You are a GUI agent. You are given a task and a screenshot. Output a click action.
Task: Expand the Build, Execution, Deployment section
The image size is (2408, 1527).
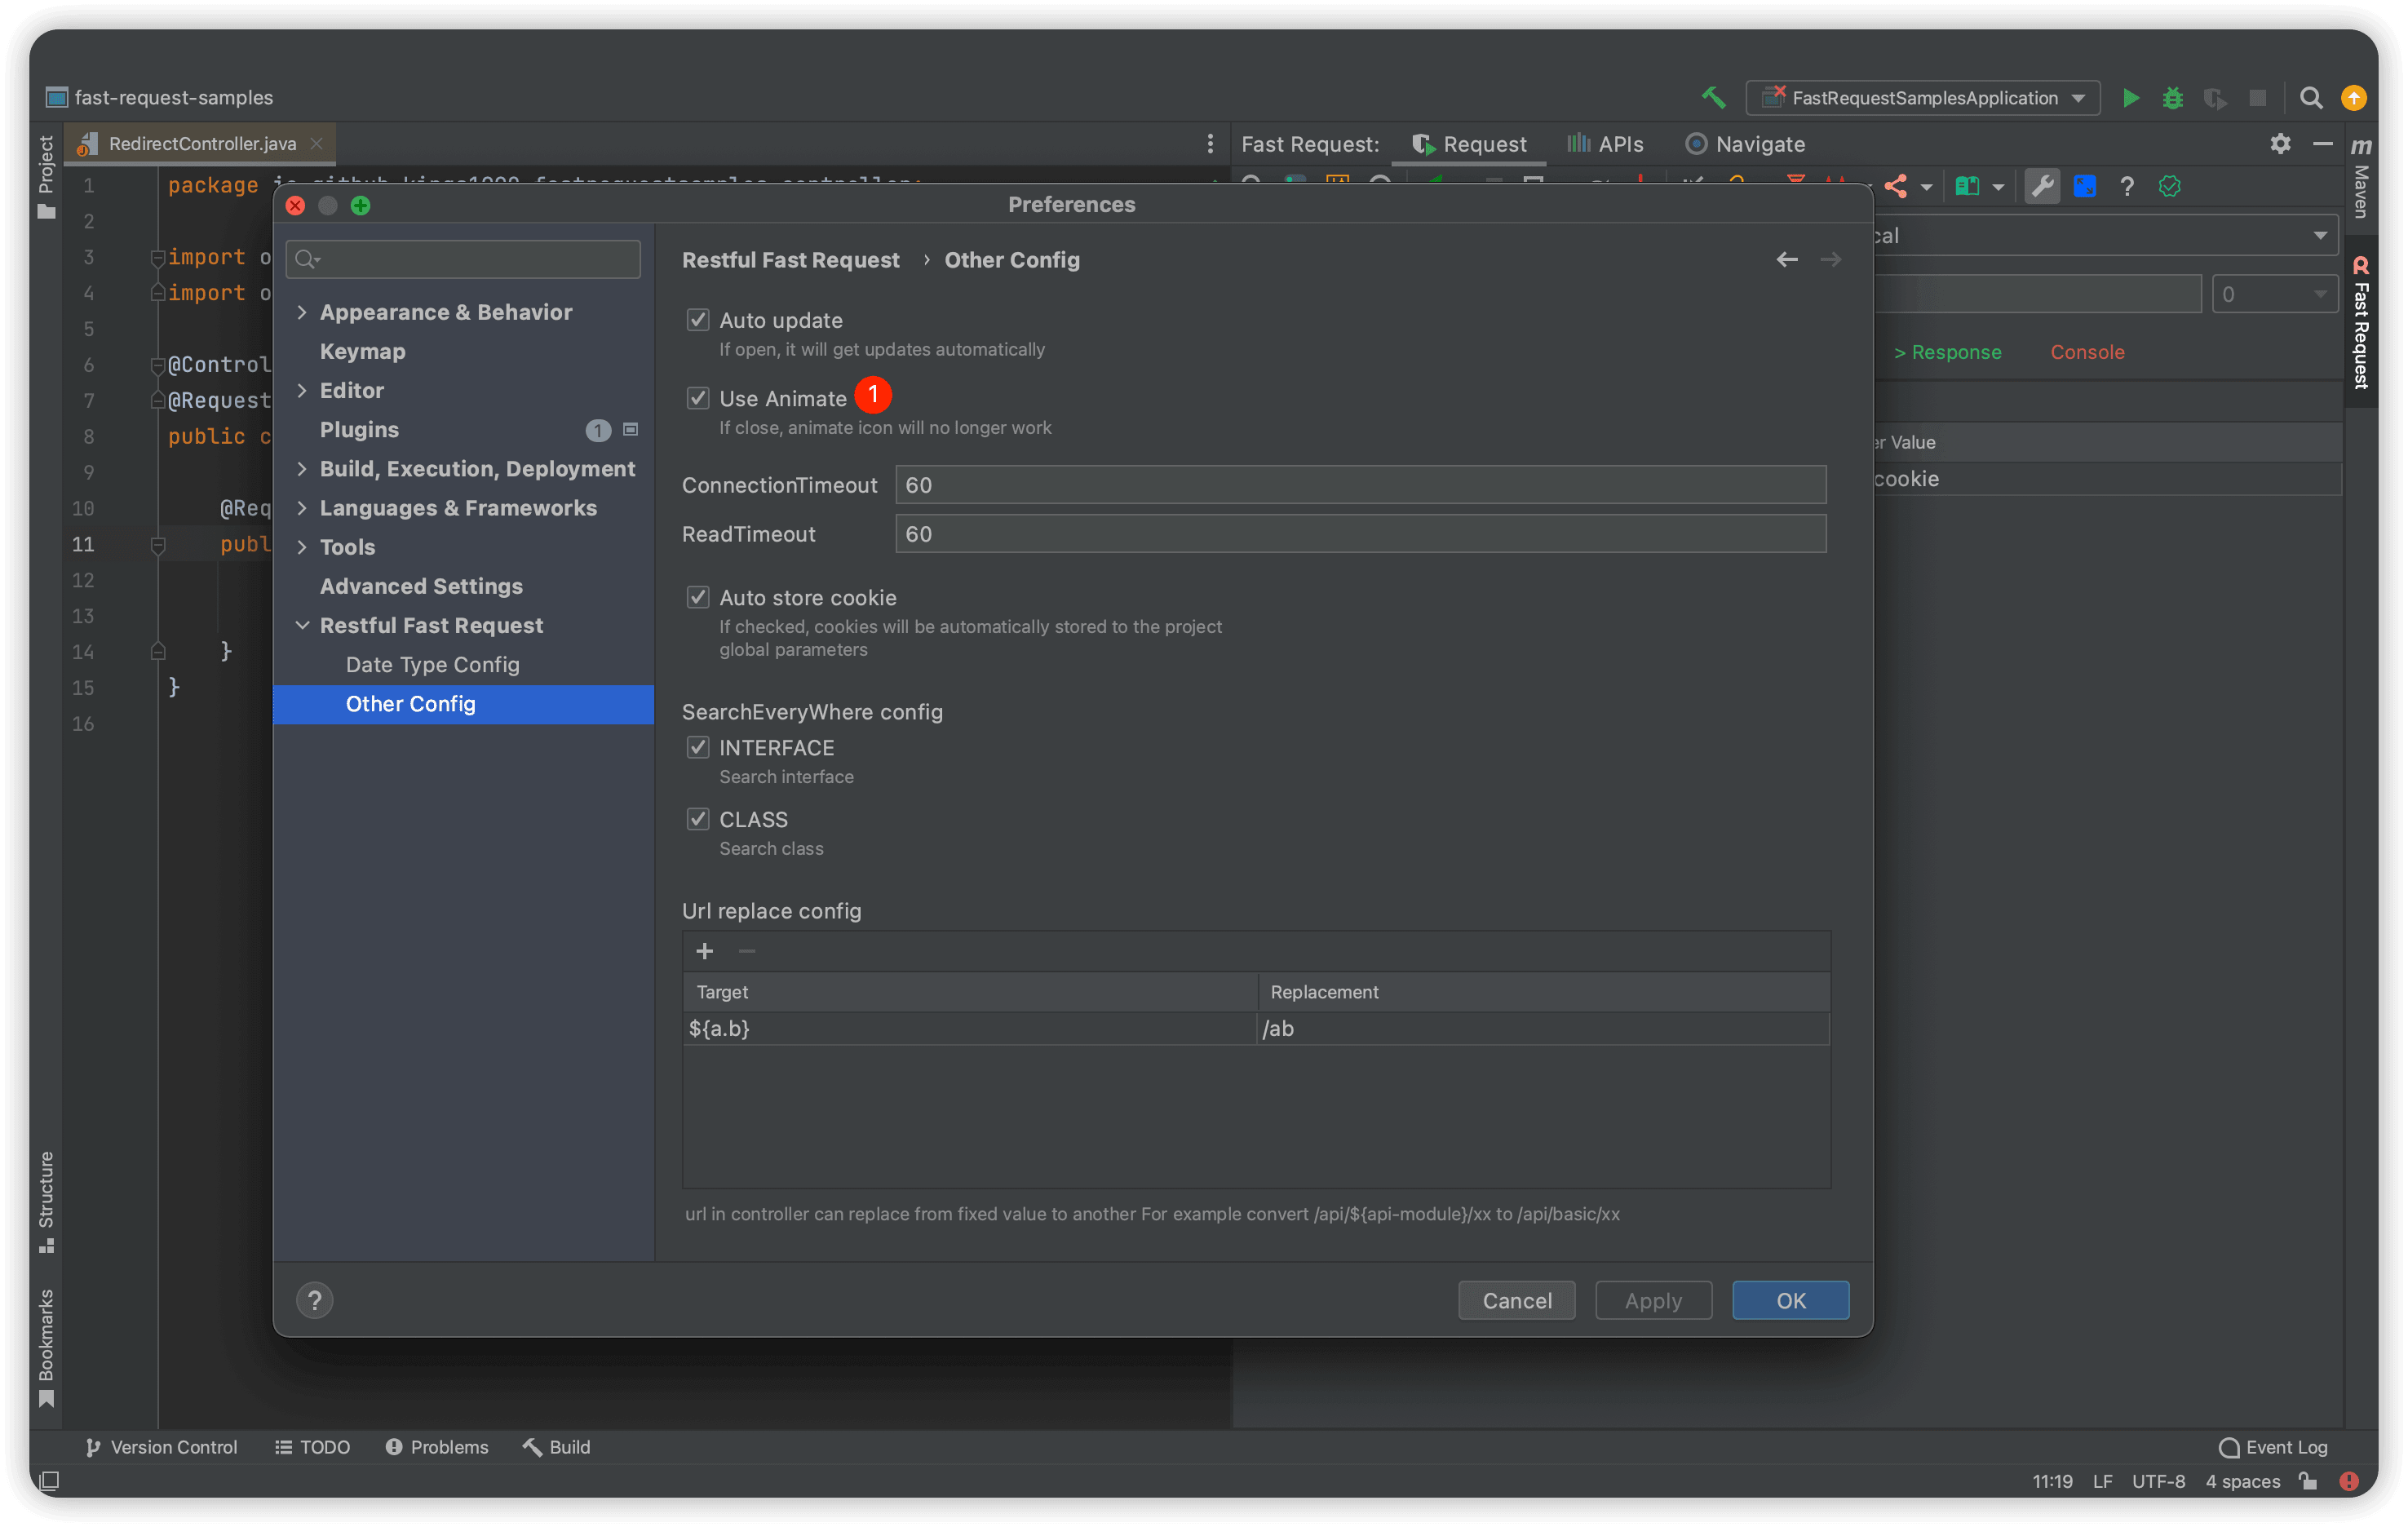pos(304,468)
